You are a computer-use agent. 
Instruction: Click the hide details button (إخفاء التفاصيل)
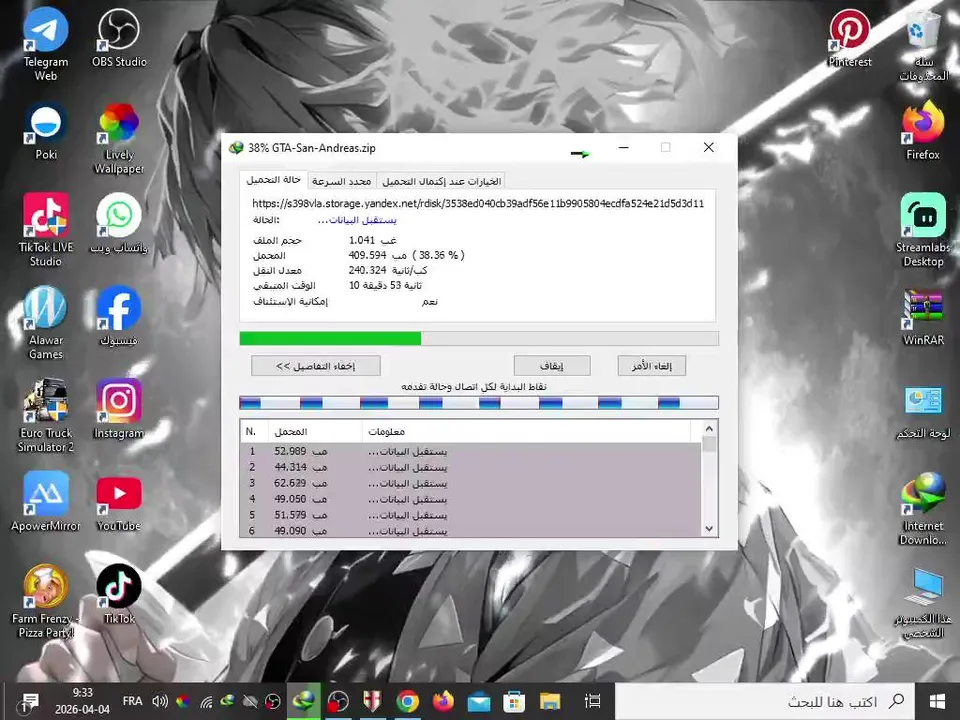[x=315, y=366]
